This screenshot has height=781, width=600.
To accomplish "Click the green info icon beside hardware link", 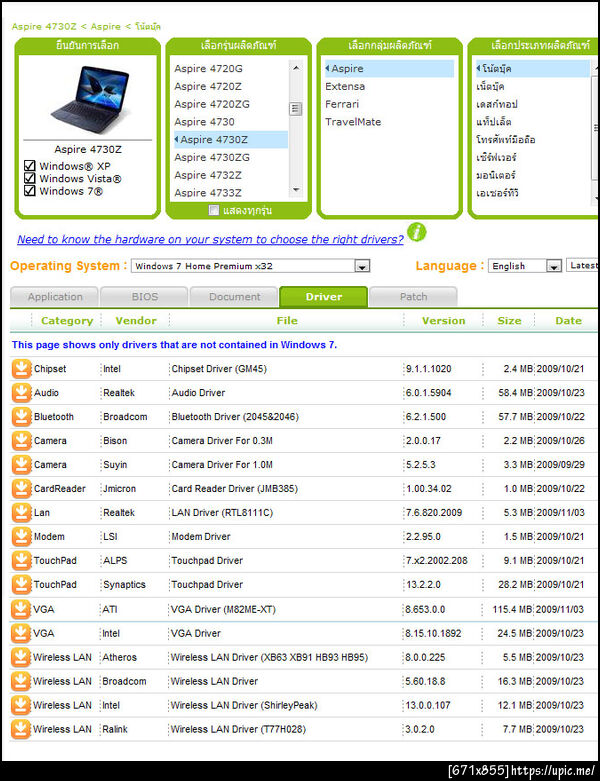I will pyautogui.click(x=417, y=232).
